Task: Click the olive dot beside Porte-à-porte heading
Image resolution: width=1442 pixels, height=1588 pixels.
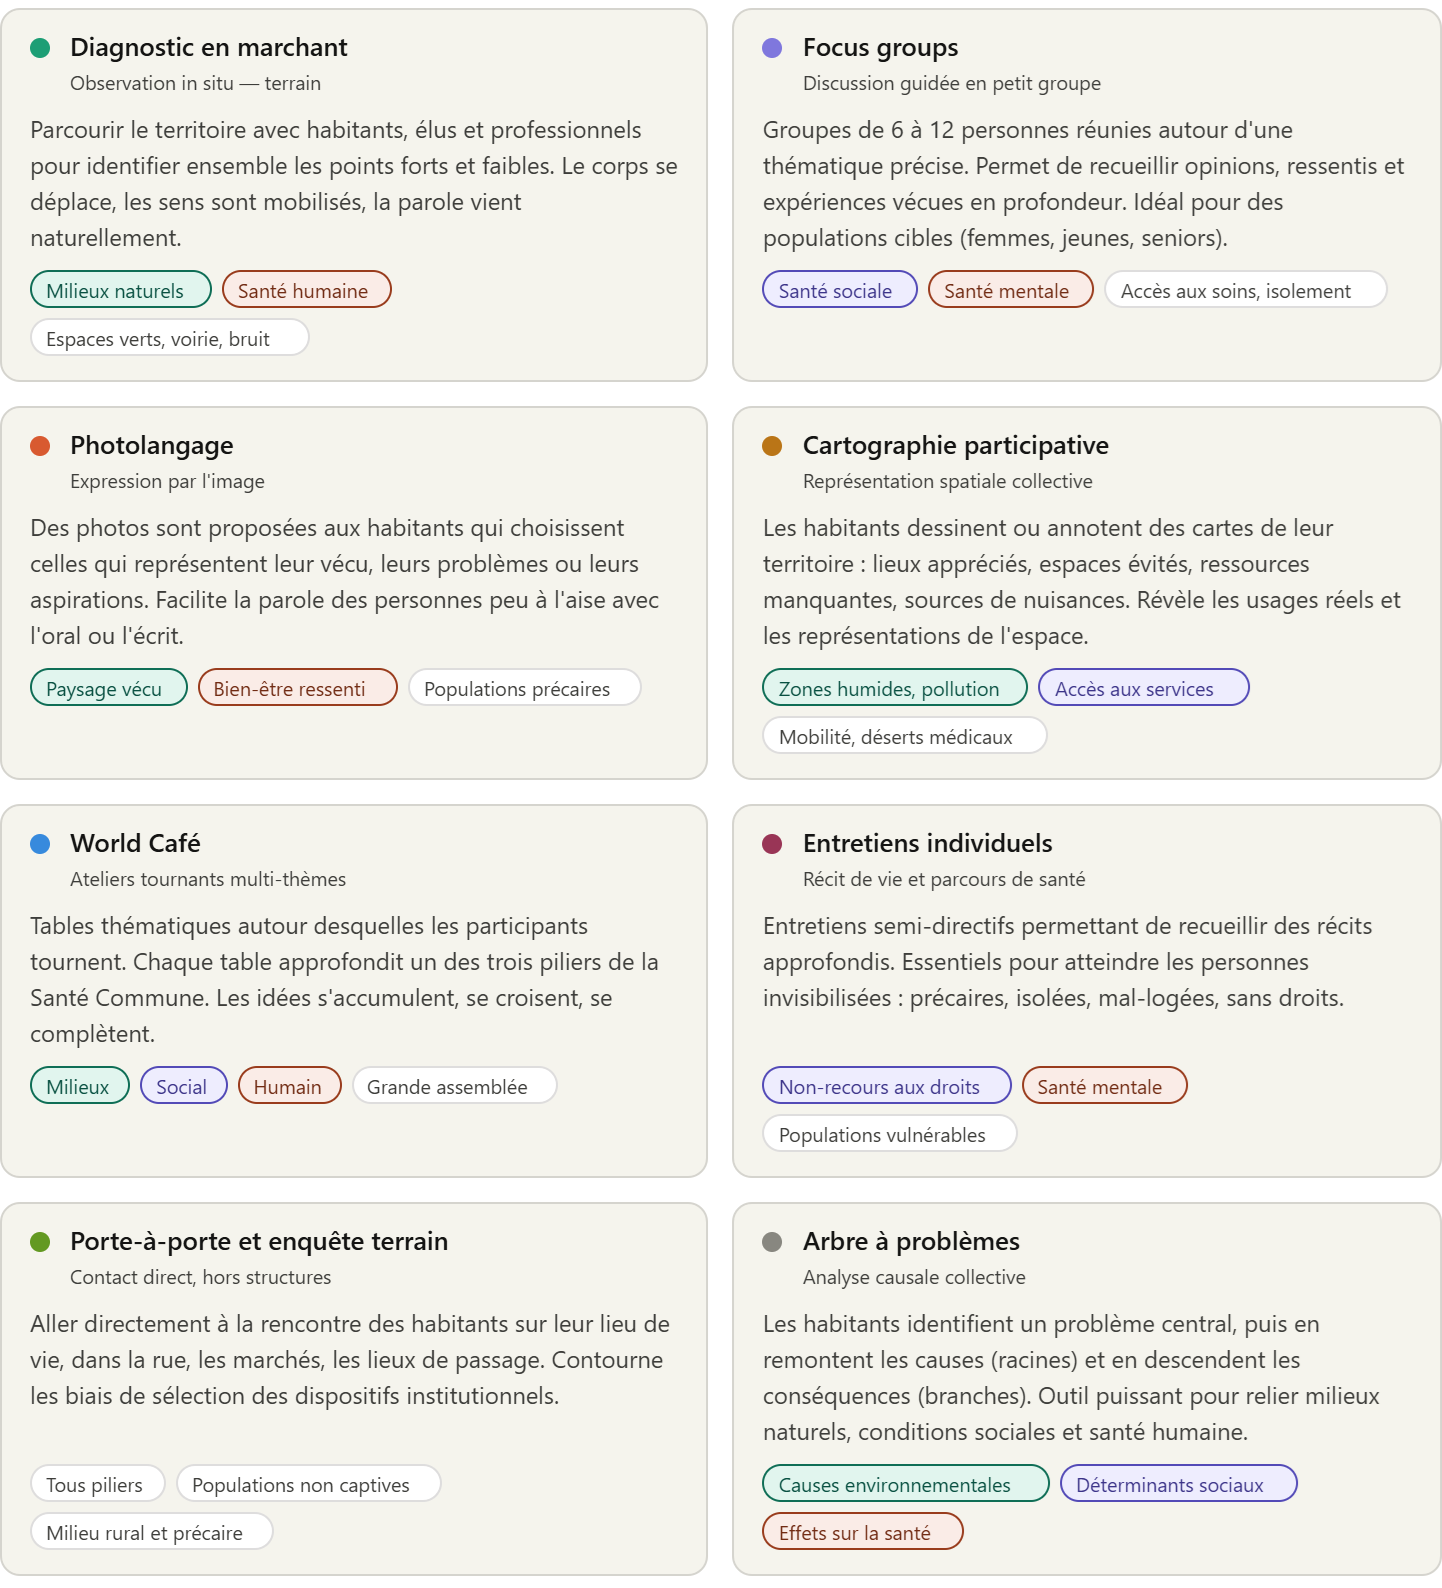Action: click(x=40, y=1242)
